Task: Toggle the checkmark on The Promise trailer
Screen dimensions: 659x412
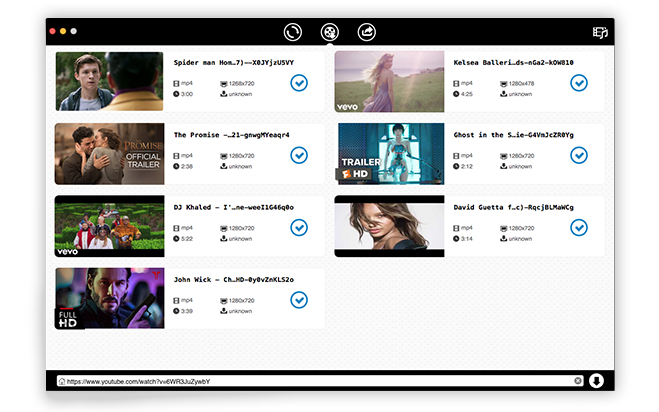Action: pos(298,155)
